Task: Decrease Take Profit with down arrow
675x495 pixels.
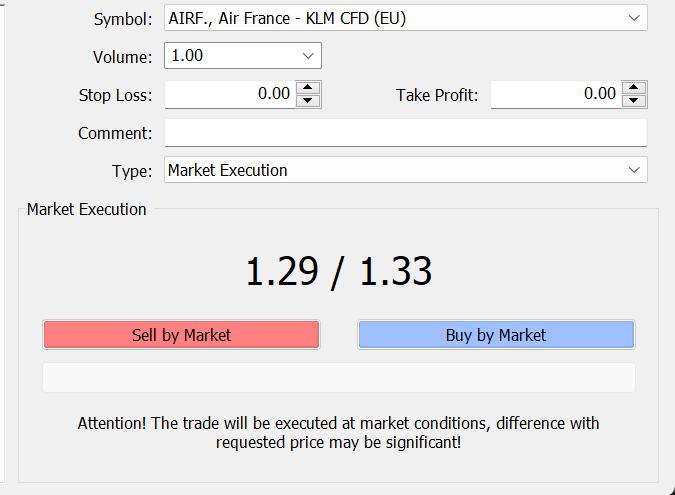Action: click(634, 100)
